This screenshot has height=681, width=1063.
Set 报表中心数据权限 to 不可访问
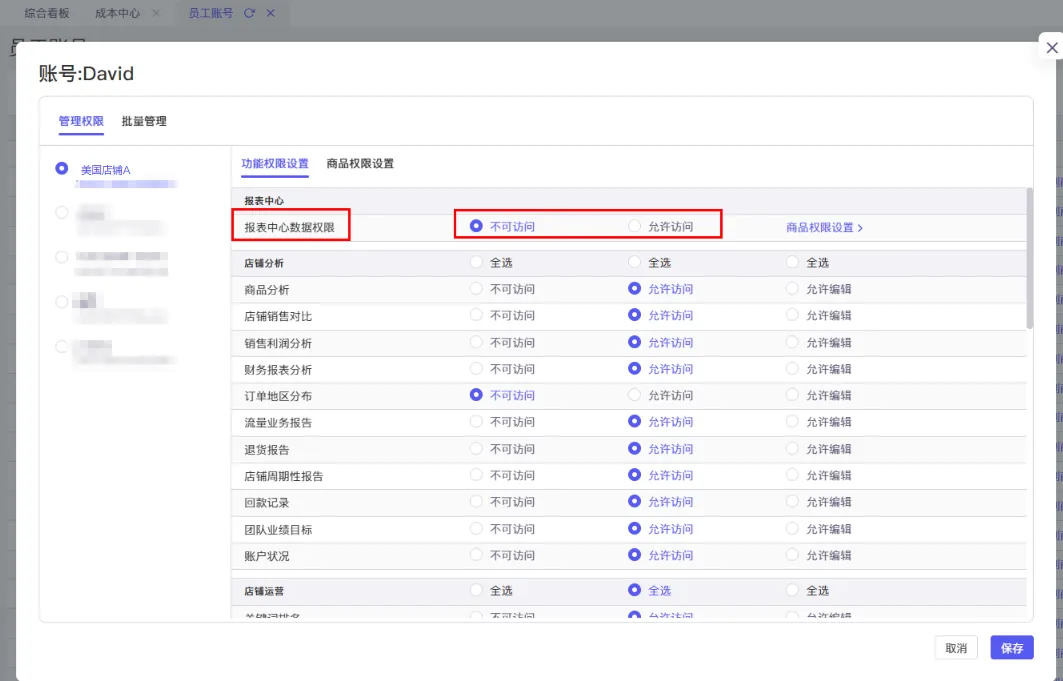pos(476,226)
